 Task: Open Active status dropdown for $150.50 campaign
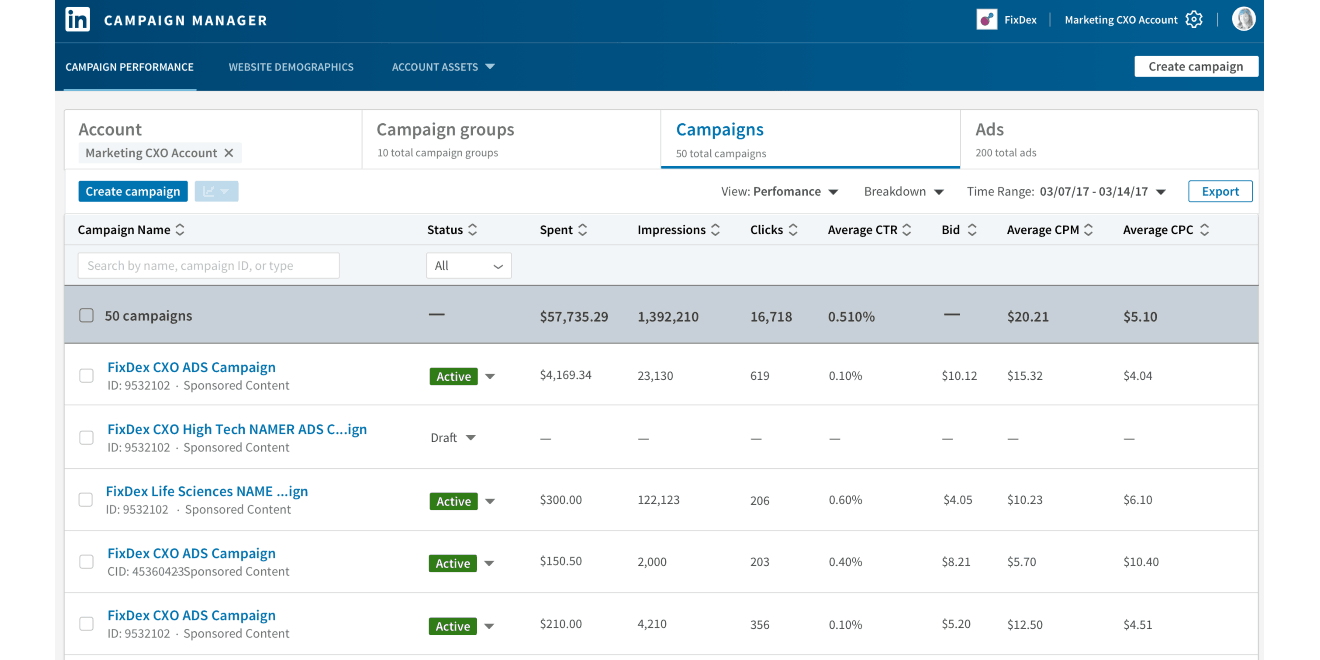pyautogui.click(x=489, y=564)
